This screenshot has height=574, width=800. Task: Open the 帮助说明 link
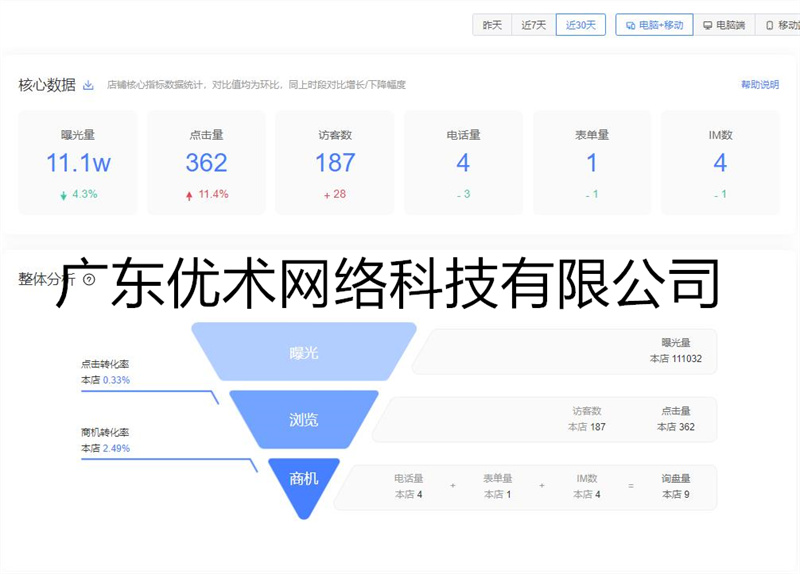[x=760, y=85]
